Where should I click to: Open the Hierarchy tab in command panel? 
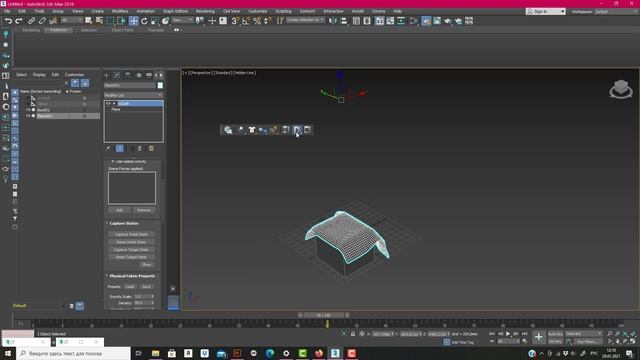click(x=128, y=75)
